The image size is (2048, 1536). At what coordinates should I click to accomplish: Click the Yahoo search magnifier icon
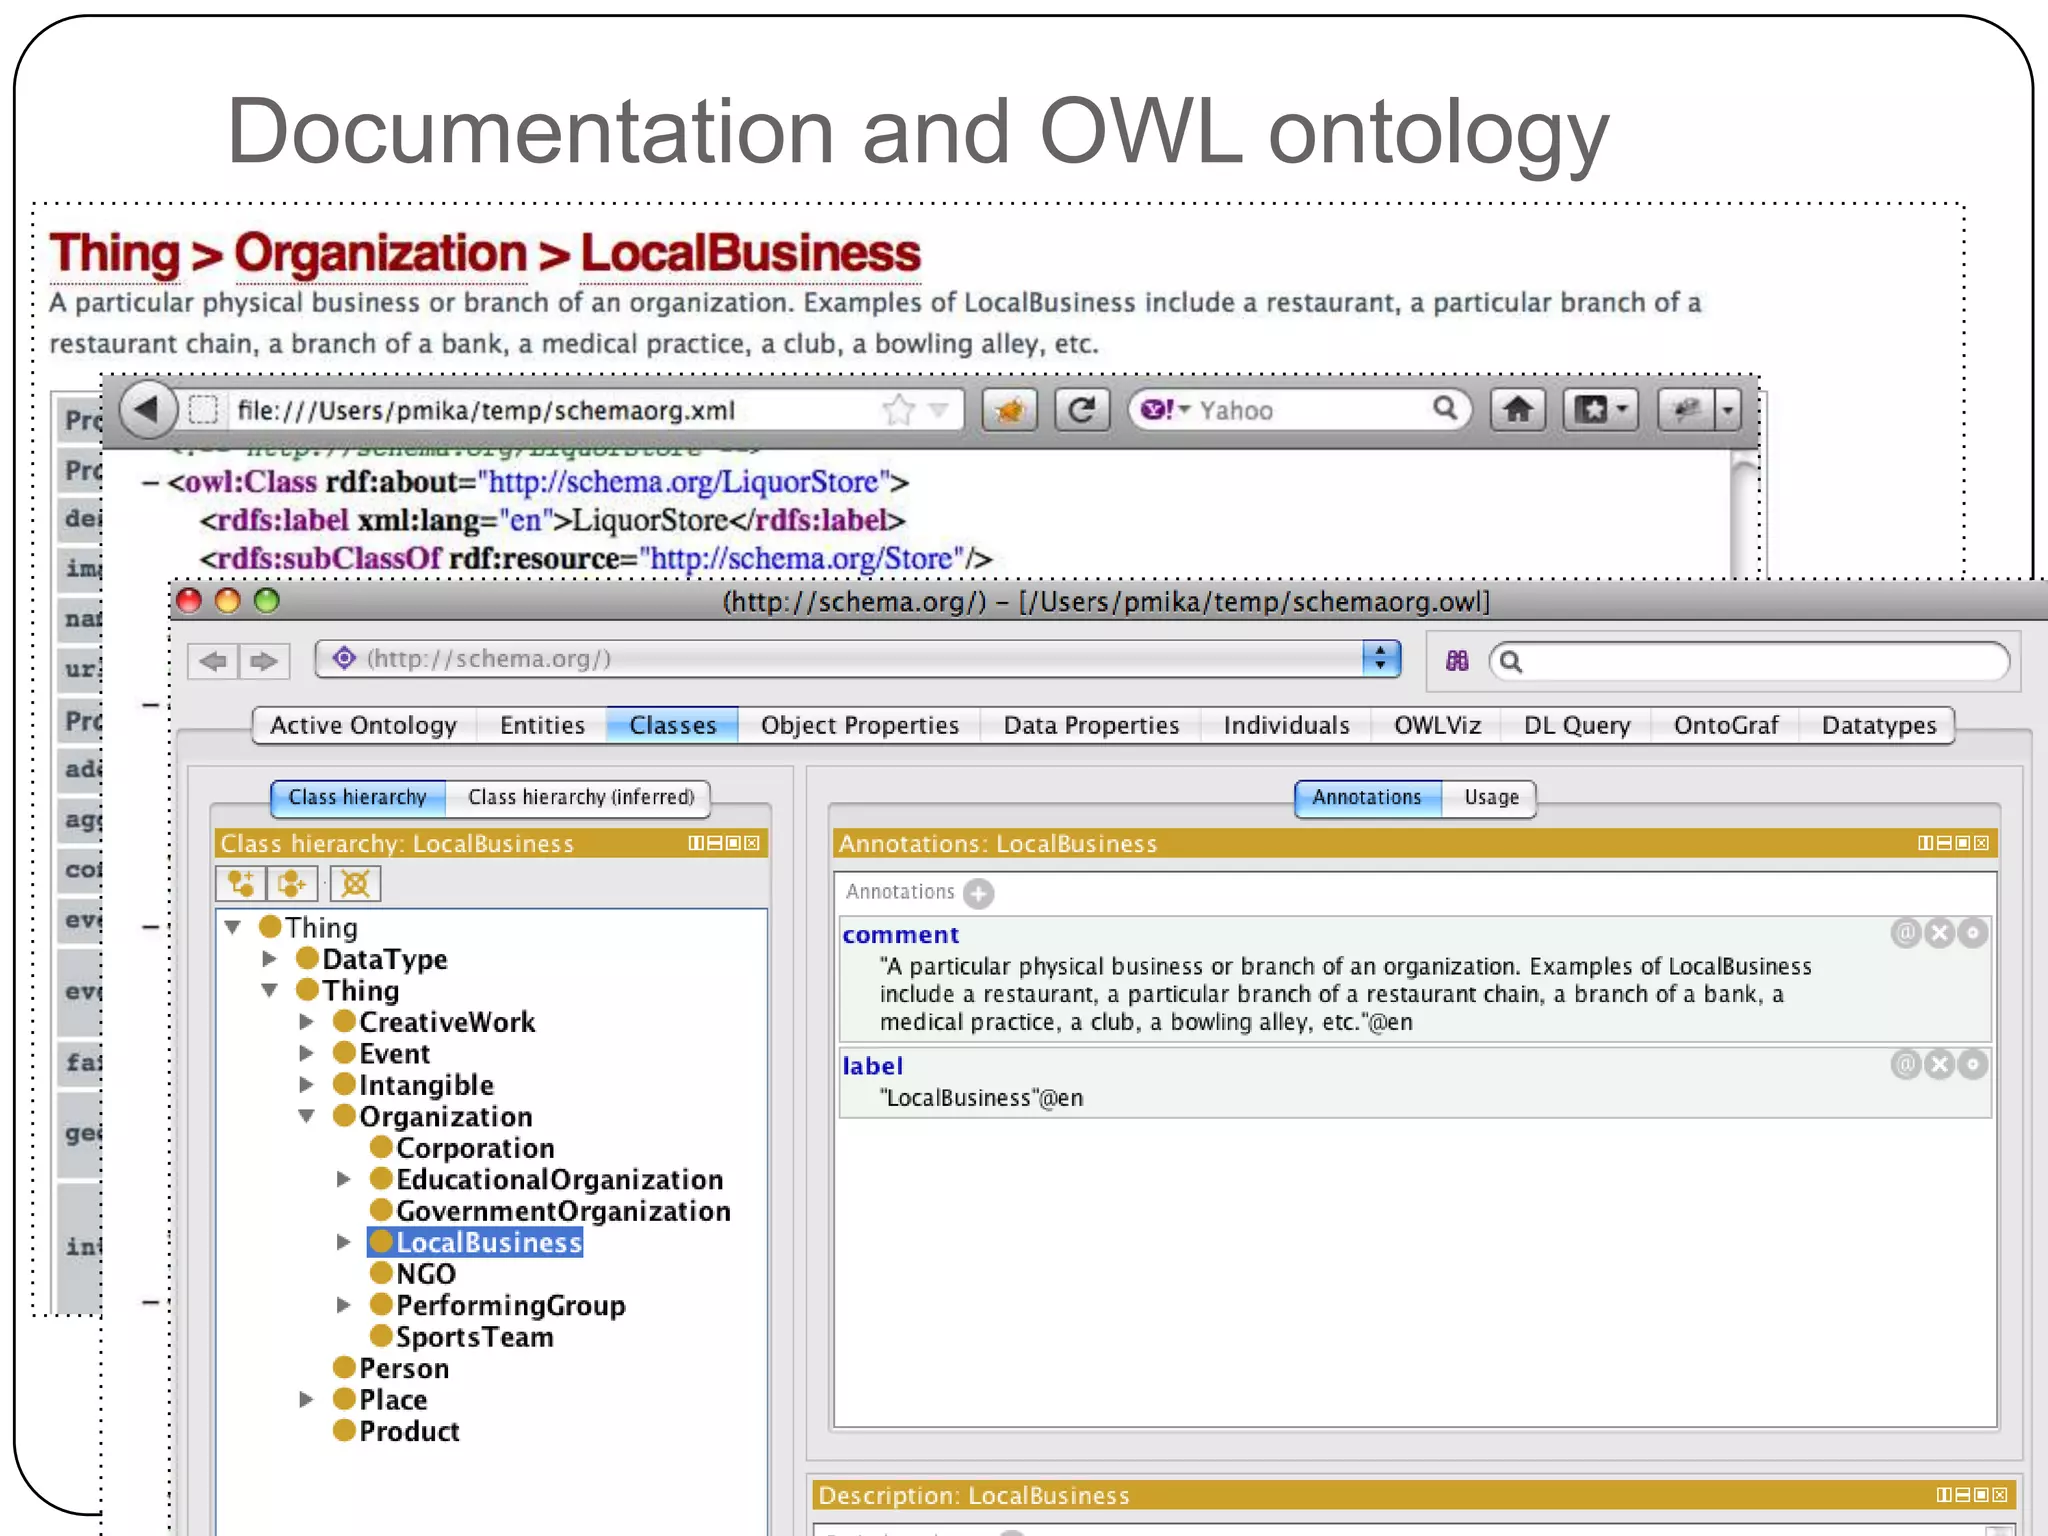[1444, 408]
